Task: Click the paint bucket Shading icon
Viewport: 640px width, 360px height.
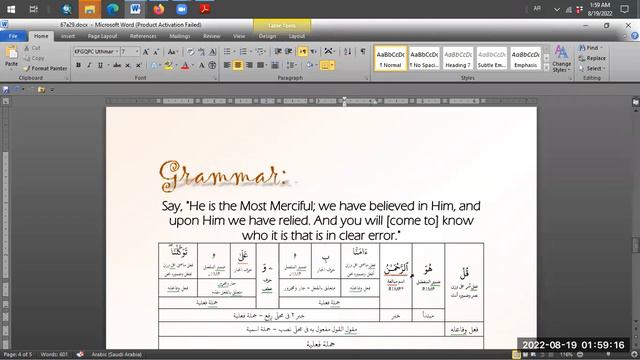Action: click(x=309, y=65)
